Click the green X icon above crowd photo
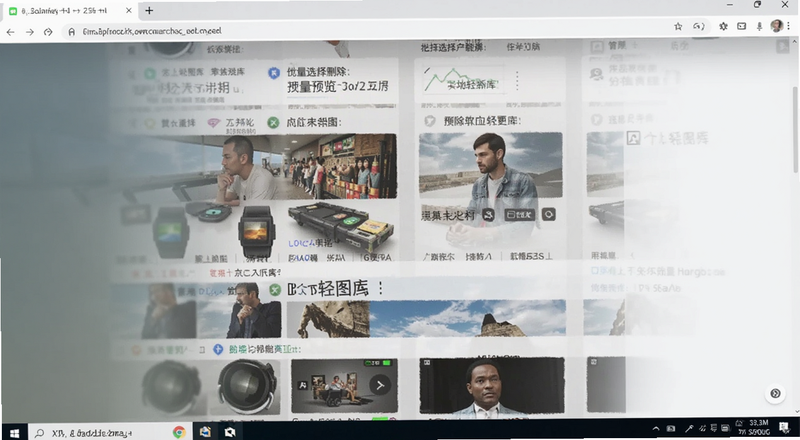This screenshot has height=440, width=800. pos(274,123)
